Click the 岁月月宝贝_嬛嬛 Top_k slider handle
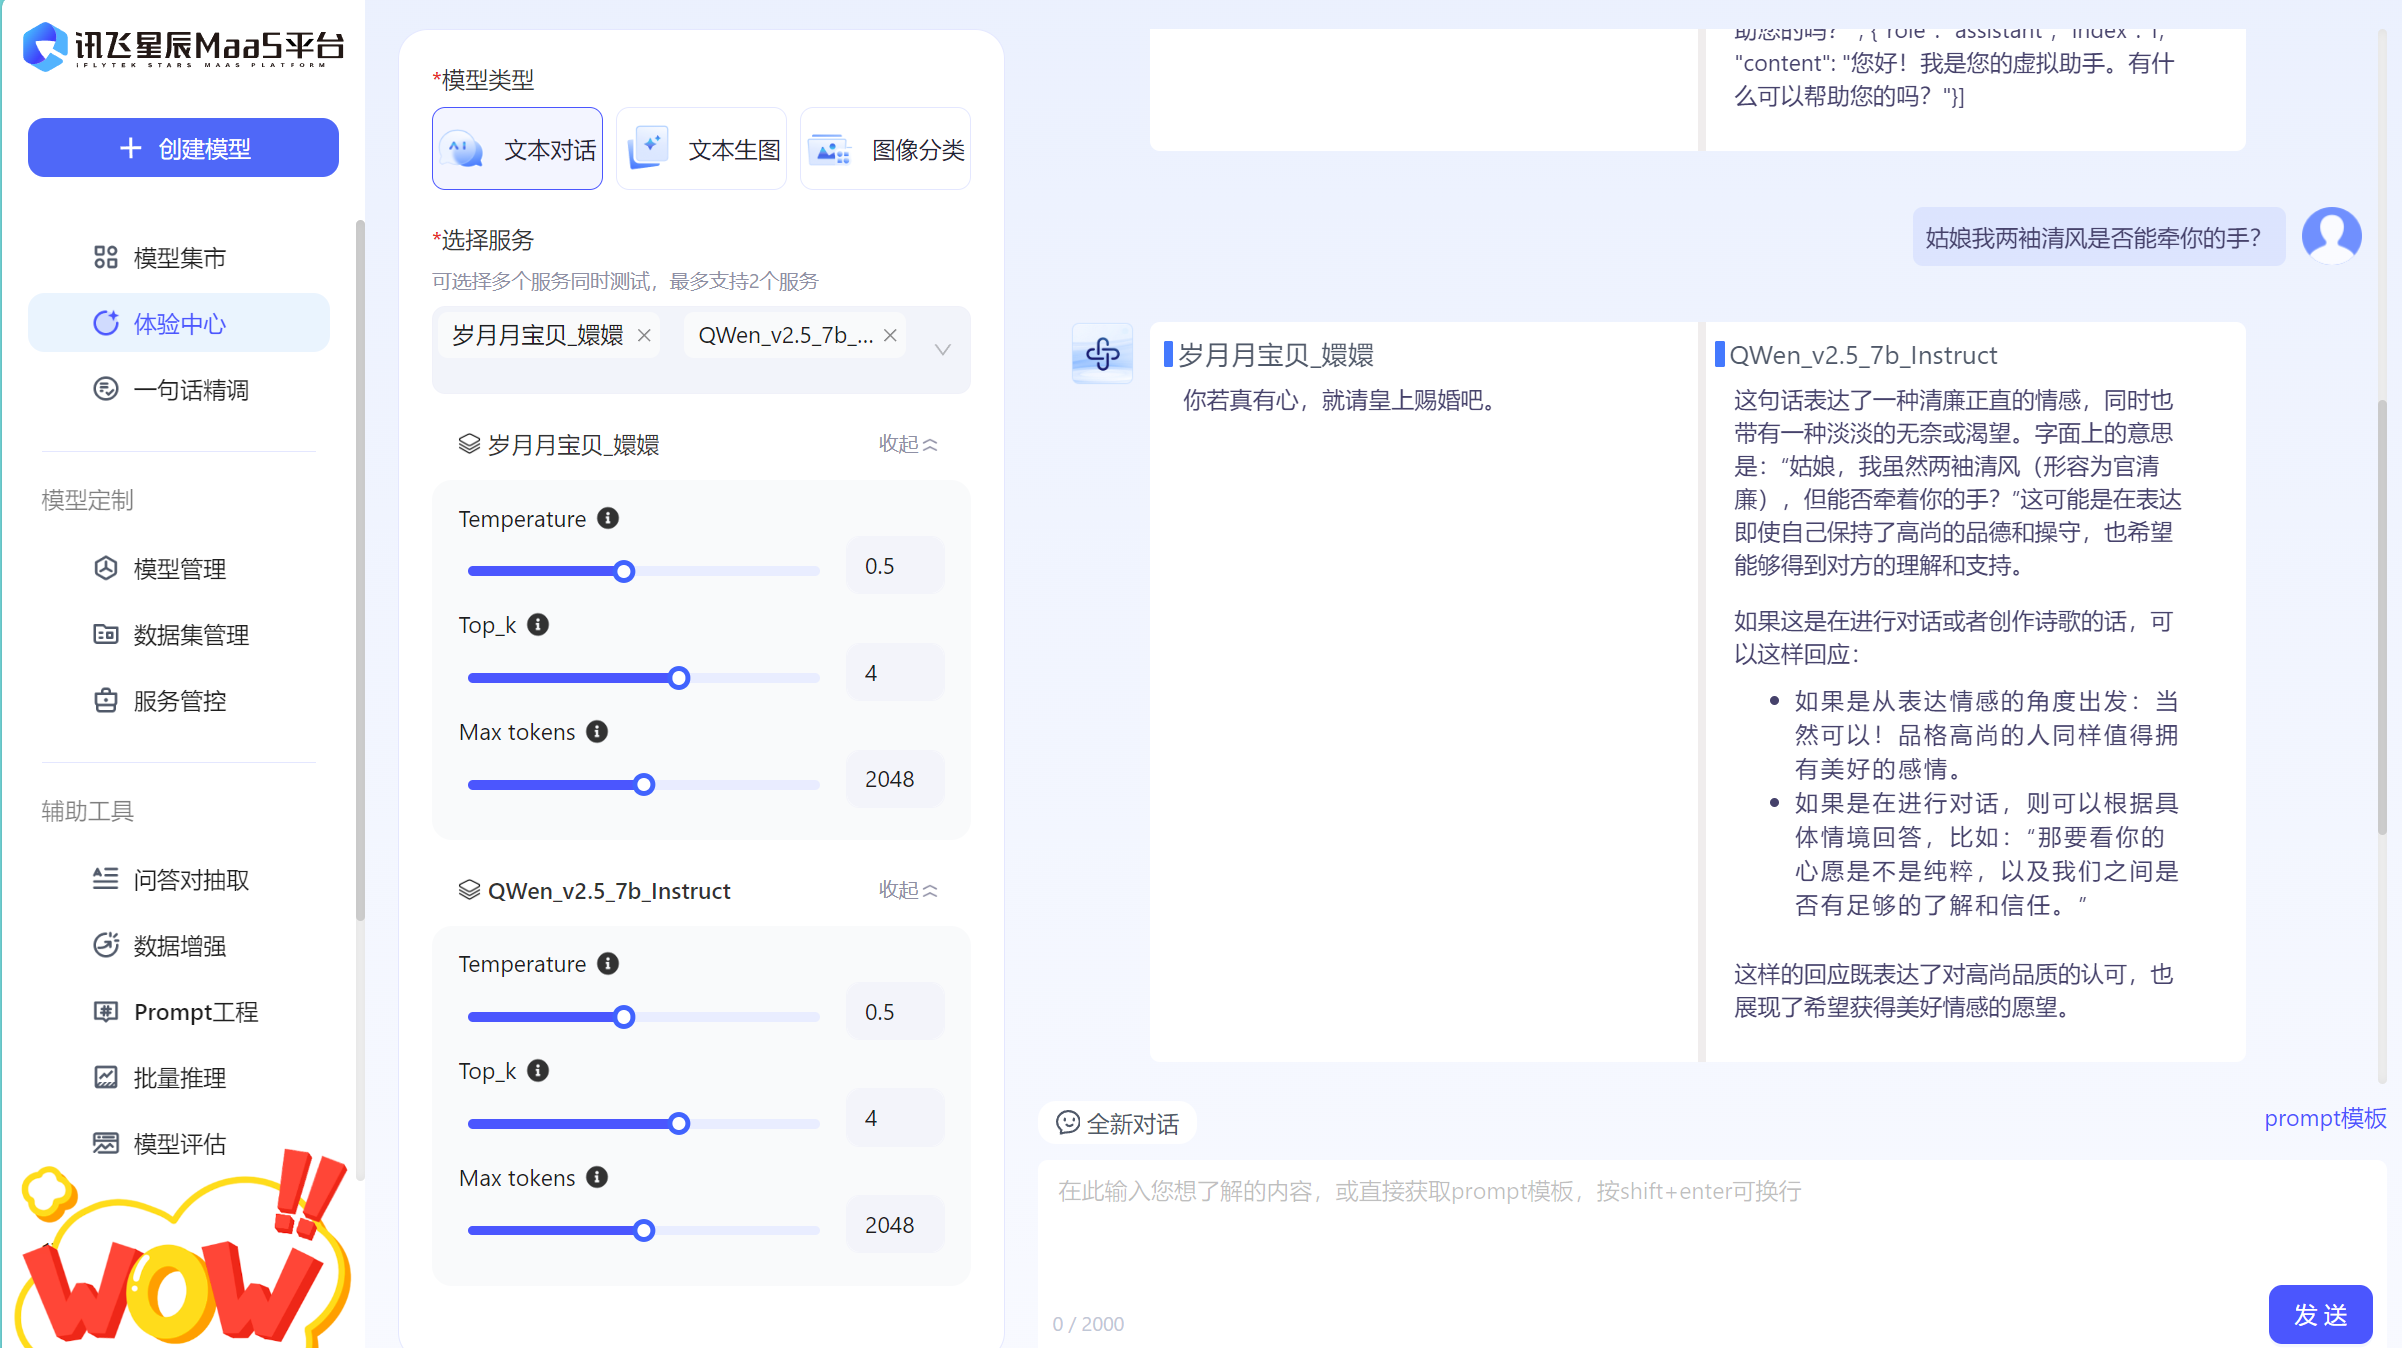Viewport: 2402px width, 1348px height. (679, 678)
